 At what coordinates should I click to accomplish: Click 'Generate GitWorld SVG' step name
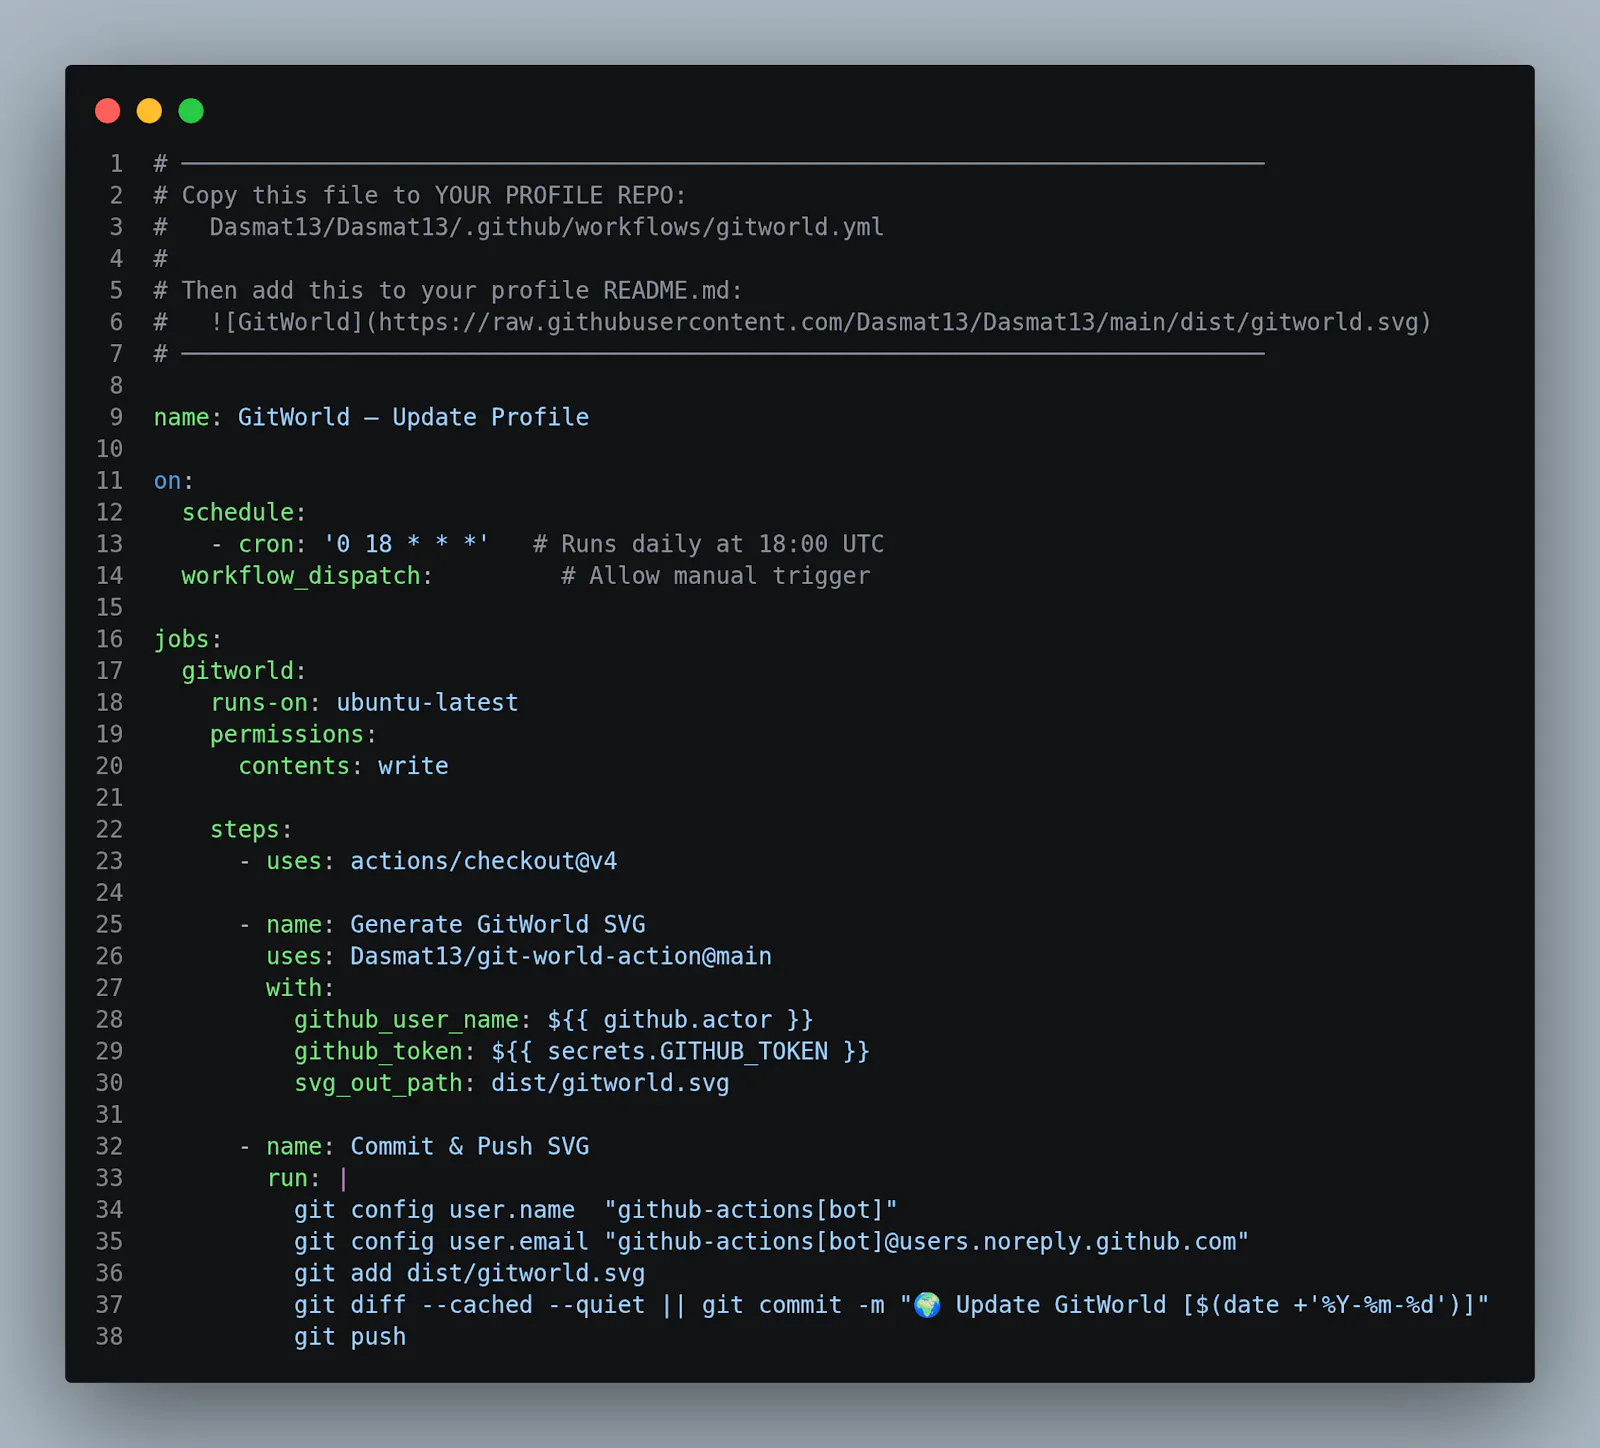click(498, 925)
